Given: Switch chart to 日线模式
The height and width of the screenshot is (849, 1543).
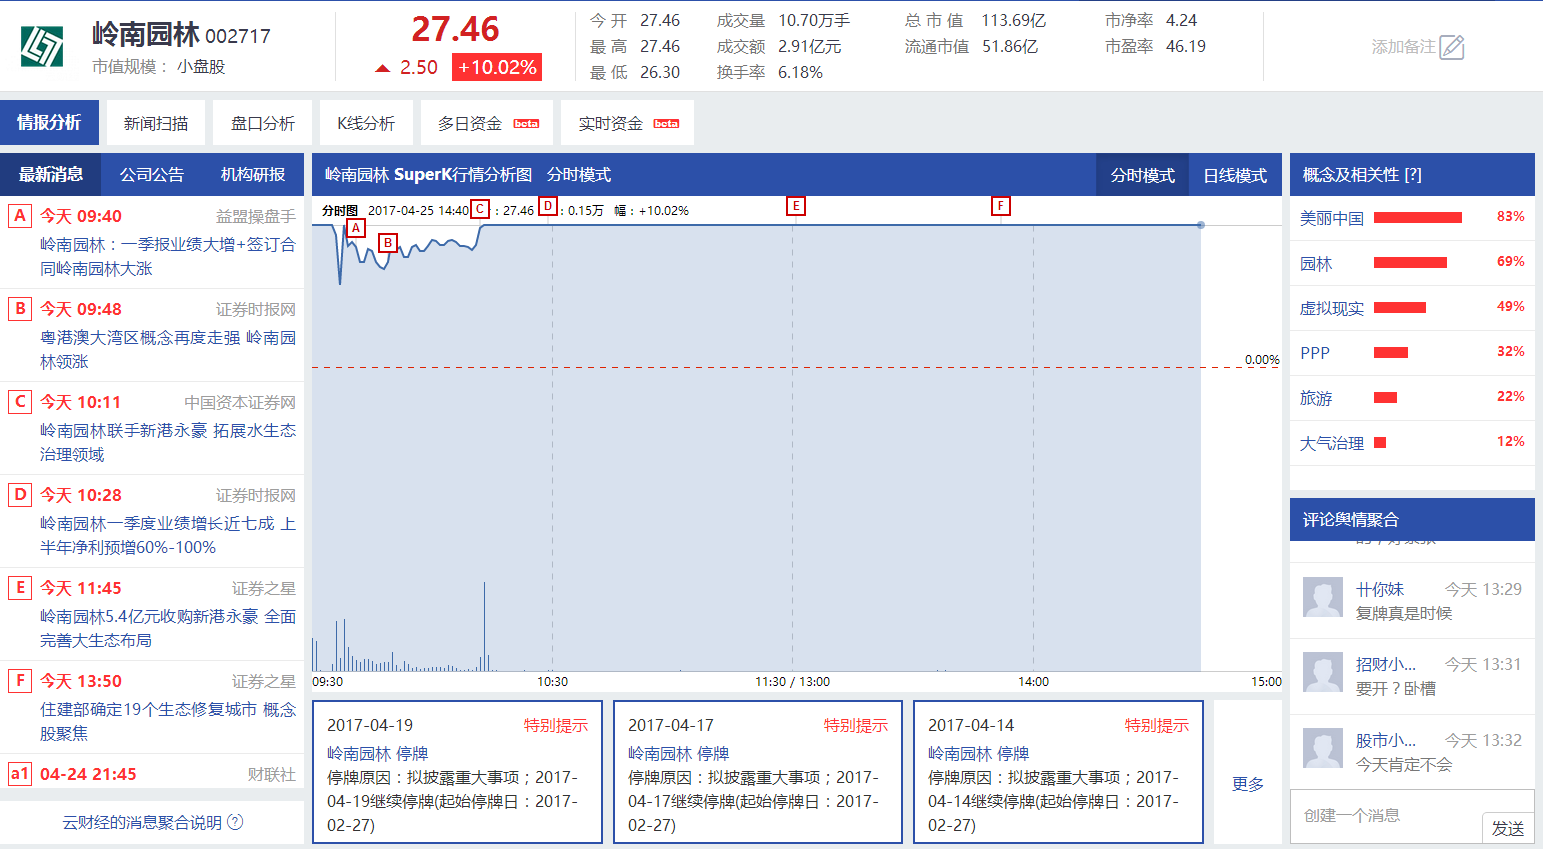Looking at the screenshot, I should [1234, 174].
